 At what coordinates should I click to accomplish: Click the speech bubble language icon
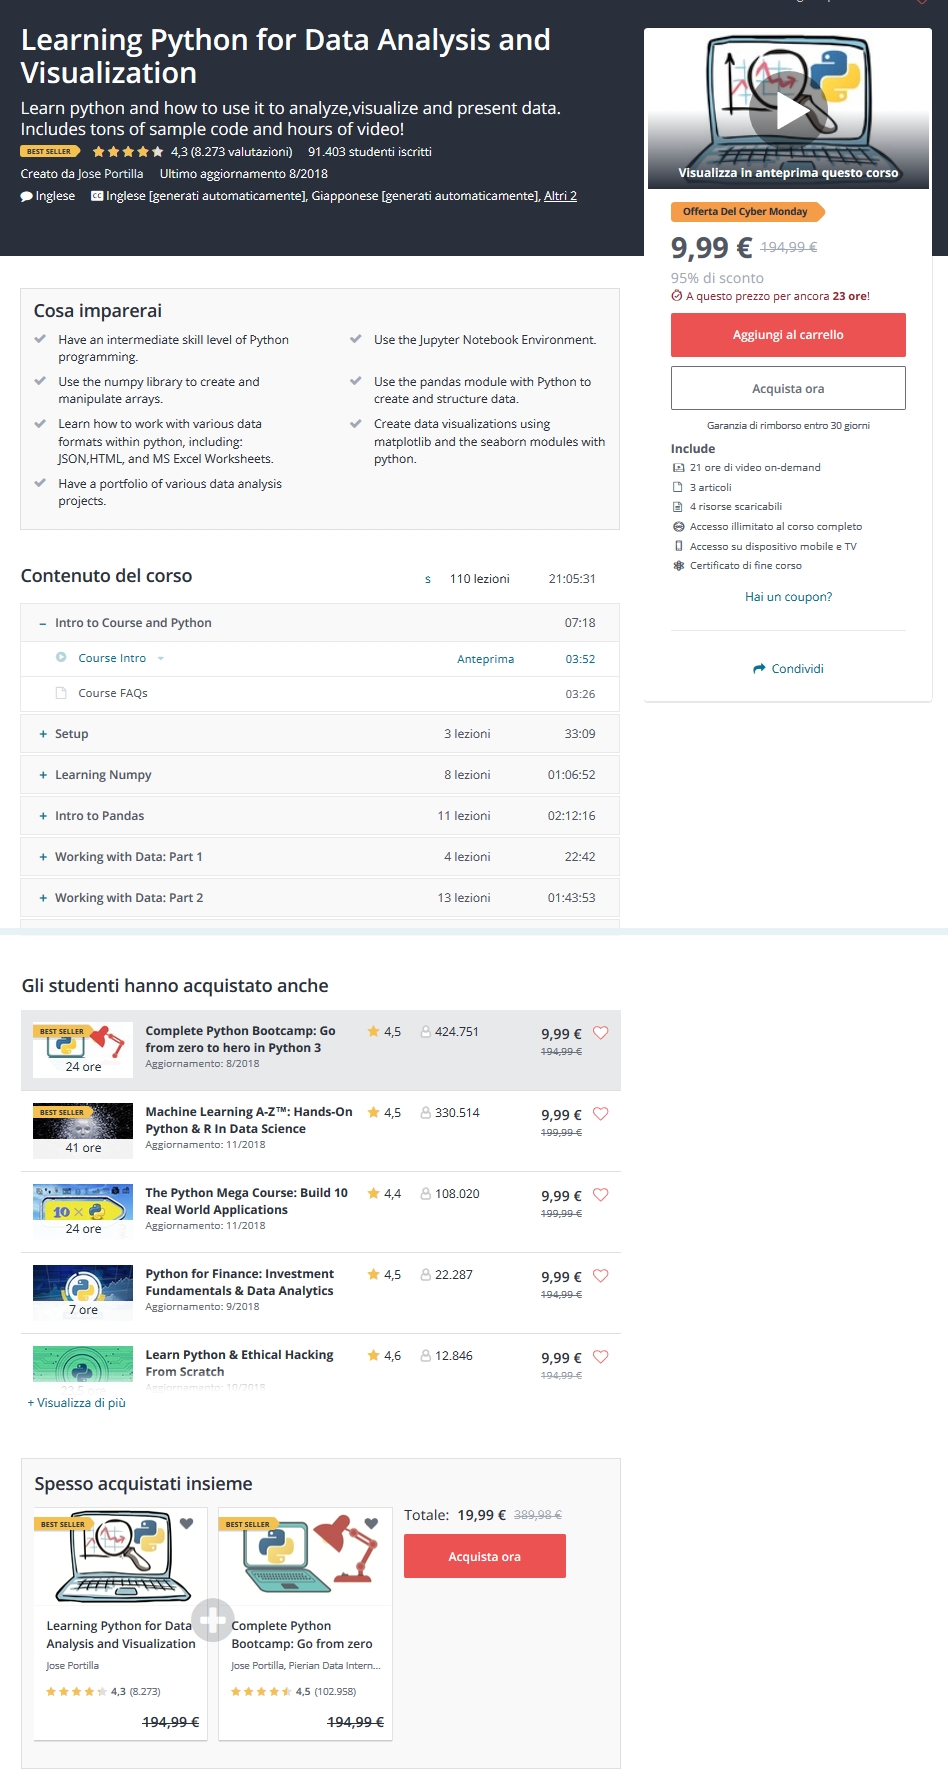pos(27,197)
